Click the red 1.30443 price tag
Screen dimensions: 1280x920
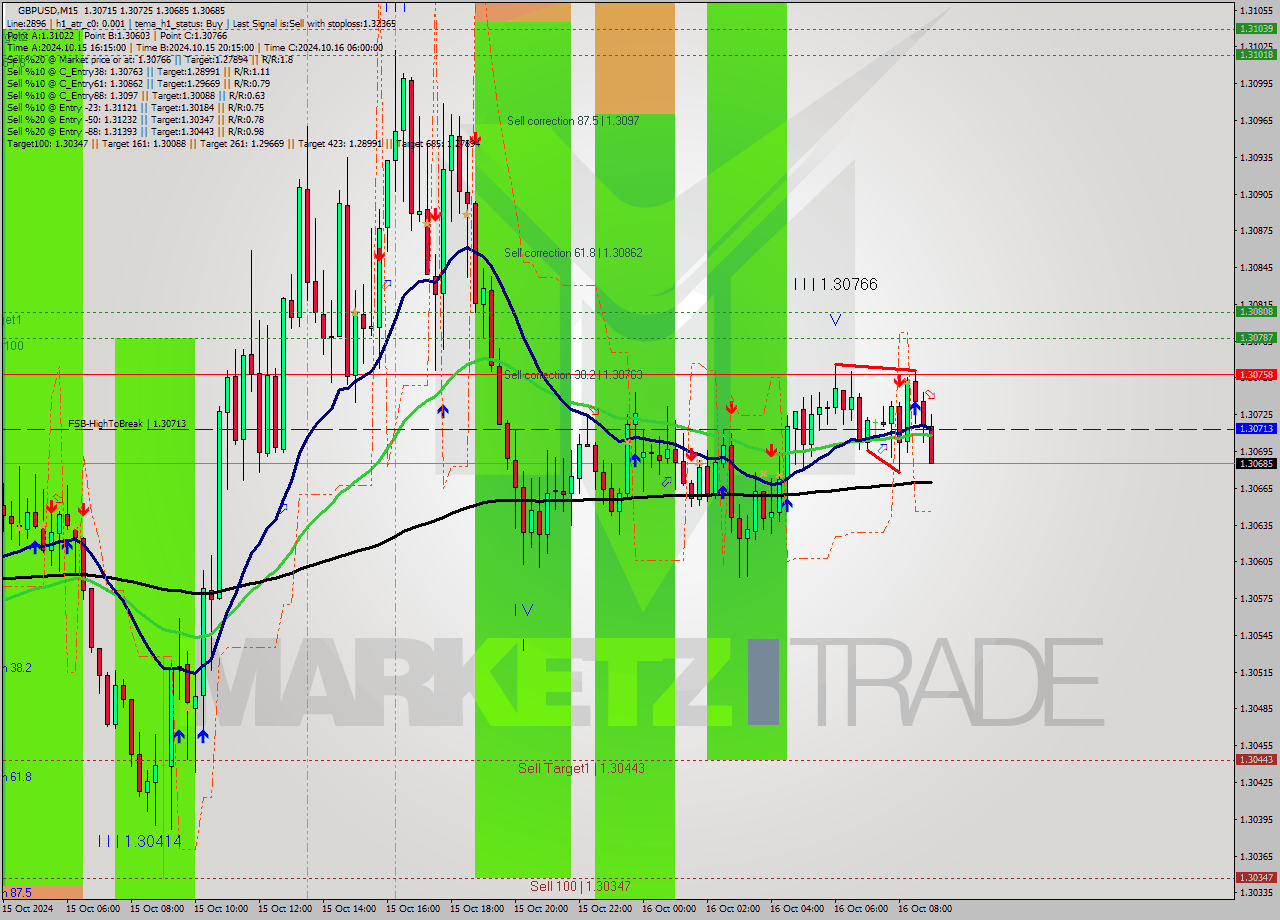[x=1255, y=759]
